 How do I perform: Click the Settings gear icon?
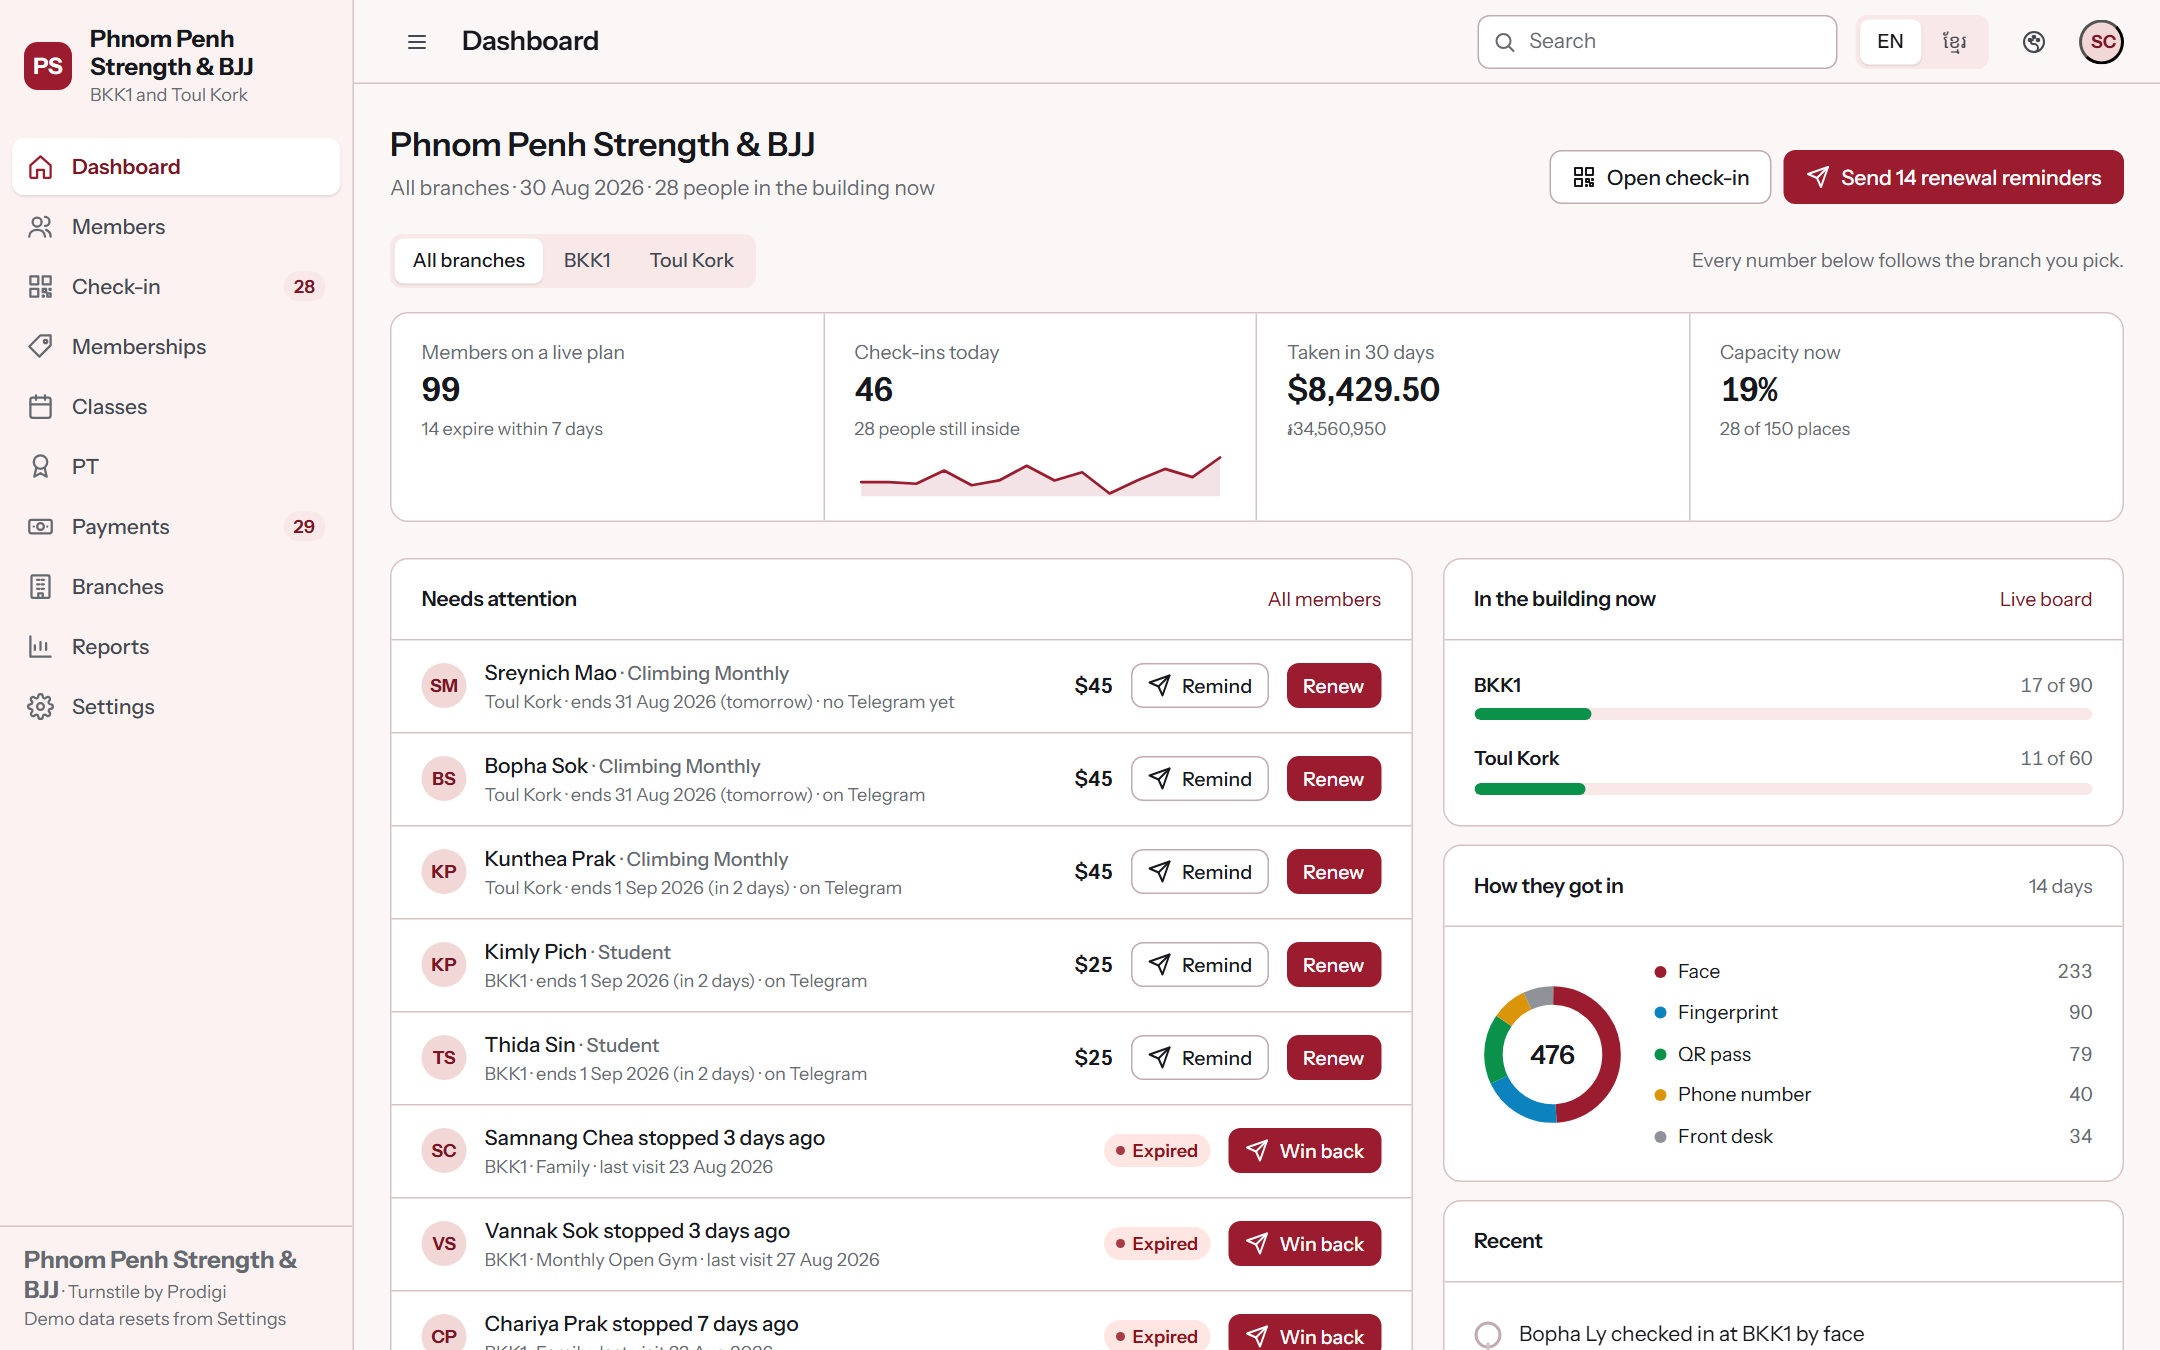[x=40, y=707]
